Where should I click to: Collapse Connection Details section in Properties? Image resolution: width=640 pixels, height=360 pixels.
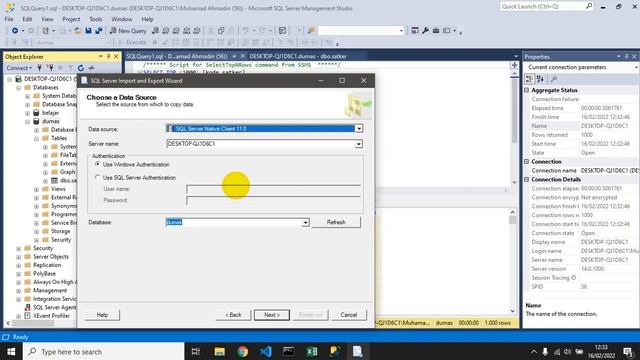pyautogui.click(x=527, y=179)
